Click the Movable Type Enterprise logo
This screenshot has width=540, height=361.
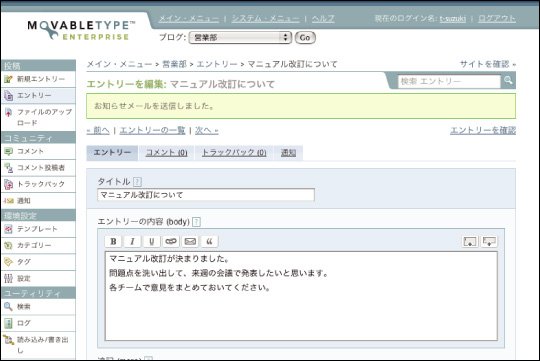click(x=81, y=30)
